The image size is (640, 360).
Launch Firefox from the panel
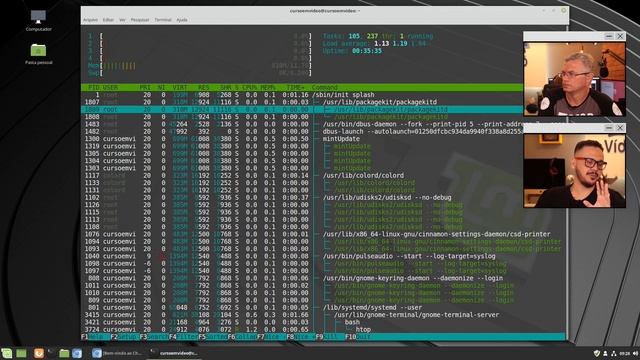click(x=39, y=353)
